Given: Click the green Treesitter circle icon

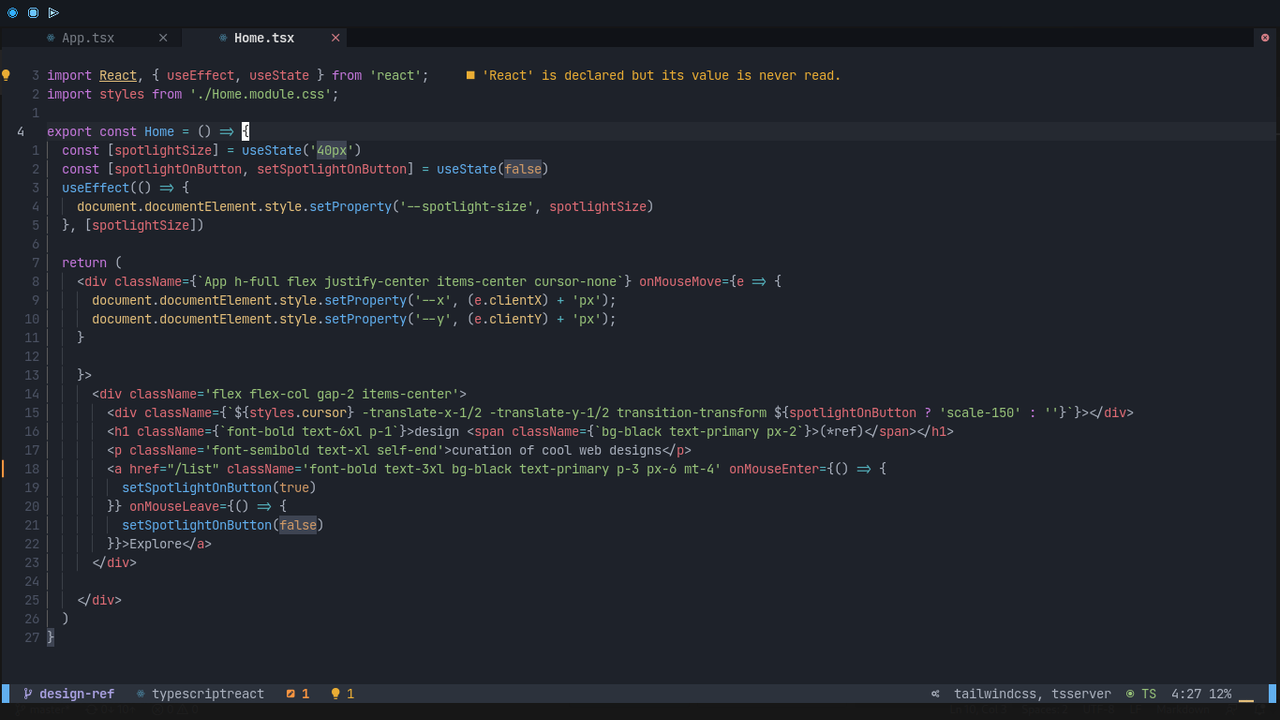Looking at the screenshot, I should pyautogui.click(x=1130, y=693).
